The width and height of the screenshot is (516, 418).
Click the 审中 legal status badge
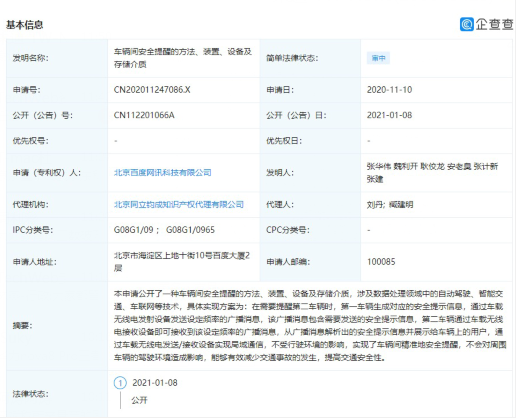[378, 58]
